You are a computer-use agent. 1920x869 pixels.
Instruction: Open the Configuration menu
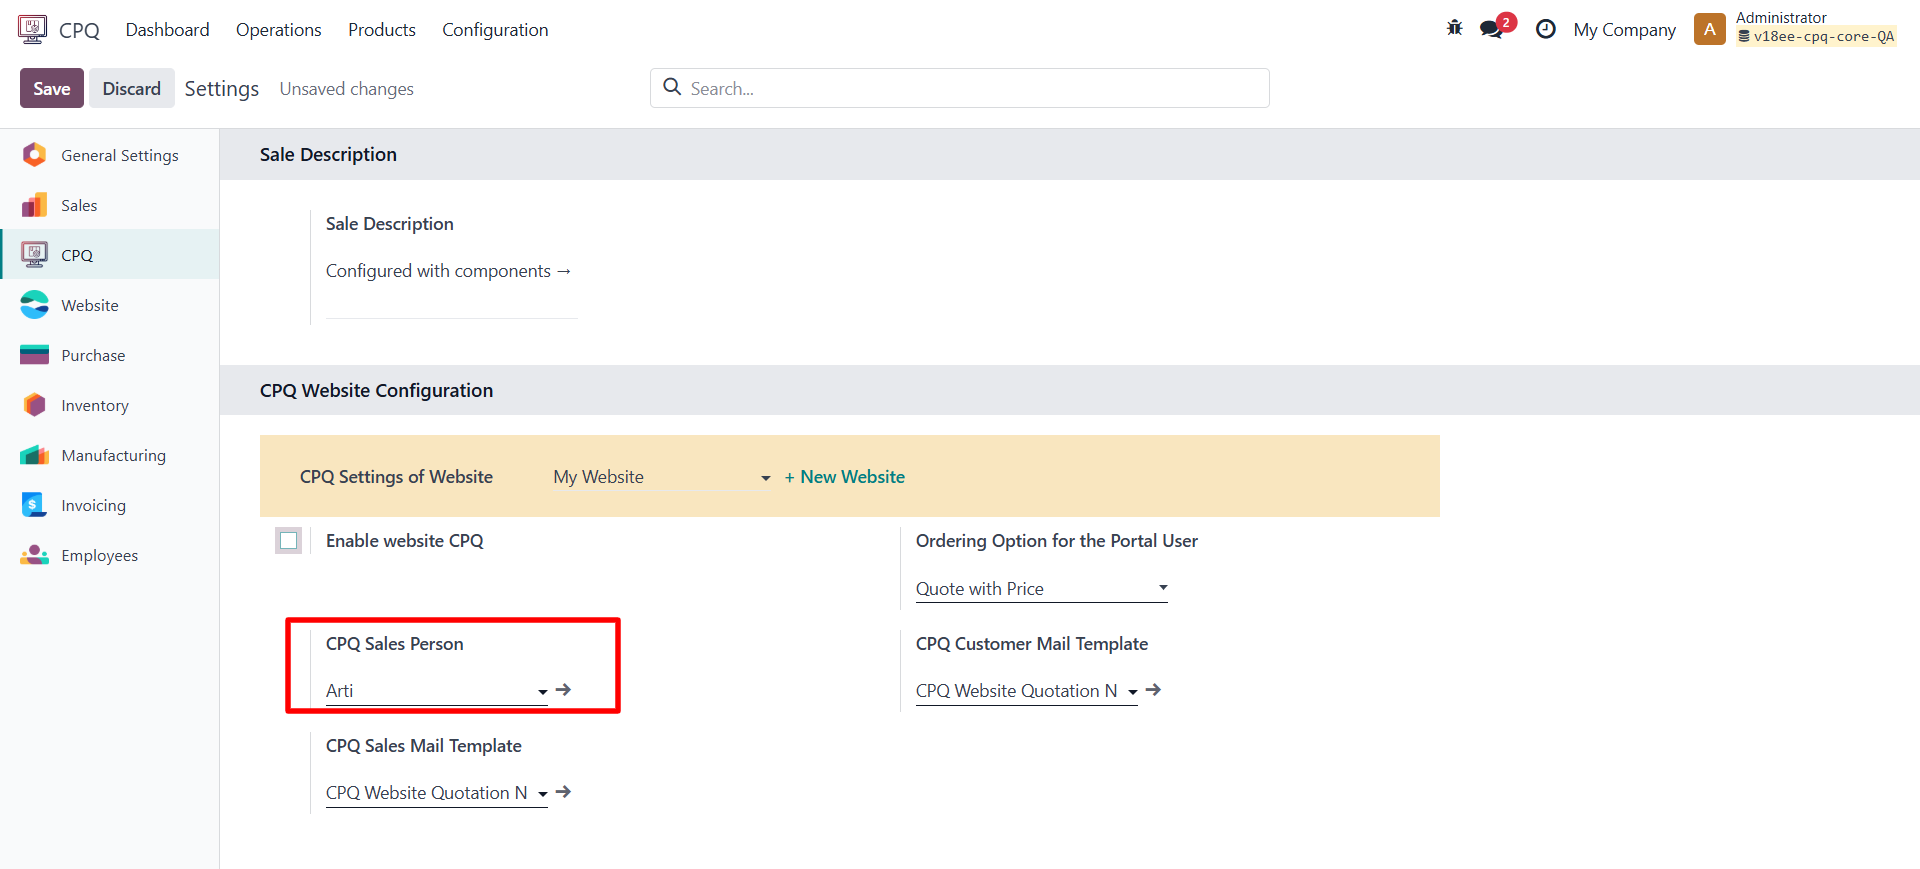(495, 30)
